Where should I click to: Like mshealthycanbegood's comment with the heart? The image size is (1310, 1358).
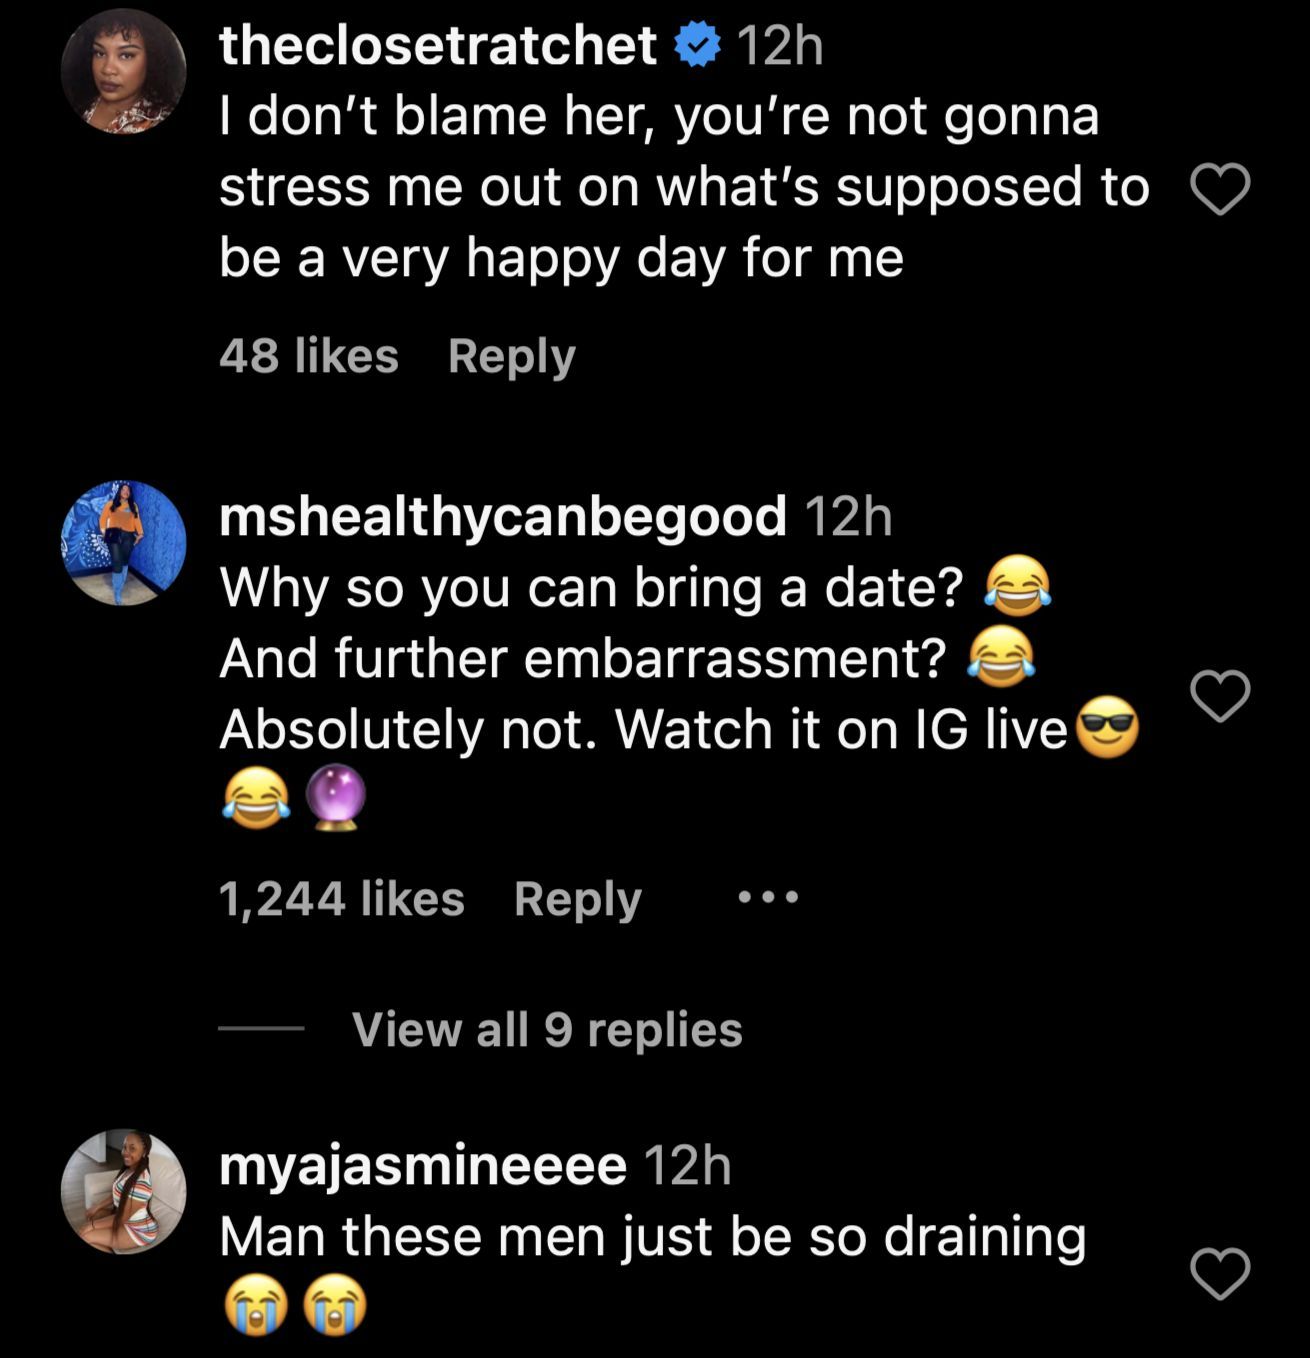tap(1220, 696)
